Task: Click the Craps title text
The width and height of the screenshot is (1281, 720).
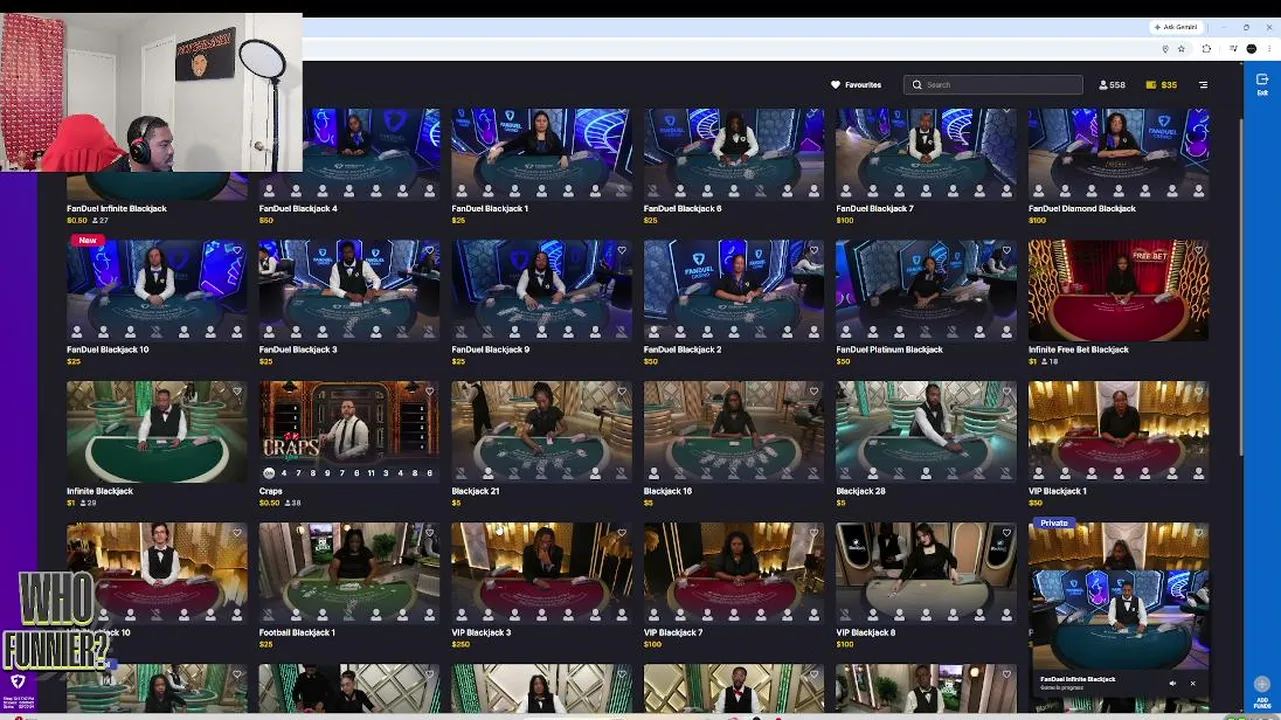Action: [271, 492]
